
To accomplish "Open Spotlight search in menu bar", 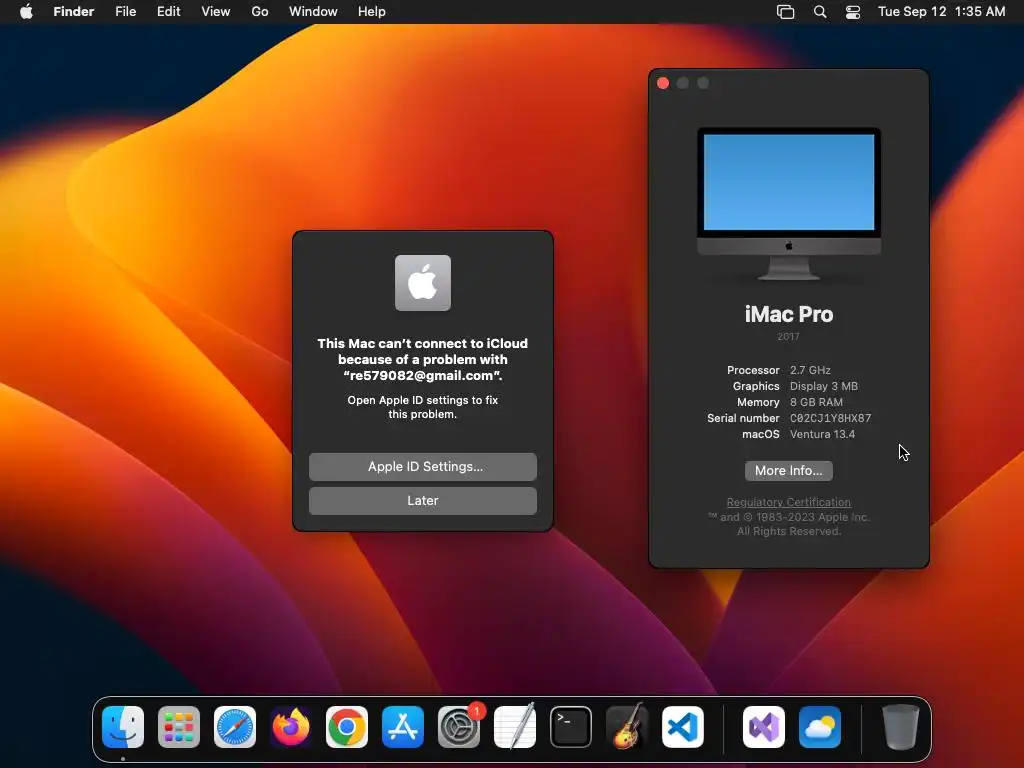I will (820, 12).
